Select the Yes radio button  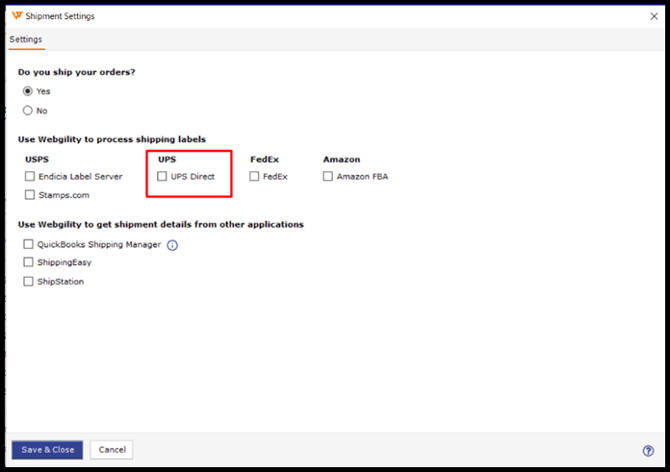click(x=28, y=91)
